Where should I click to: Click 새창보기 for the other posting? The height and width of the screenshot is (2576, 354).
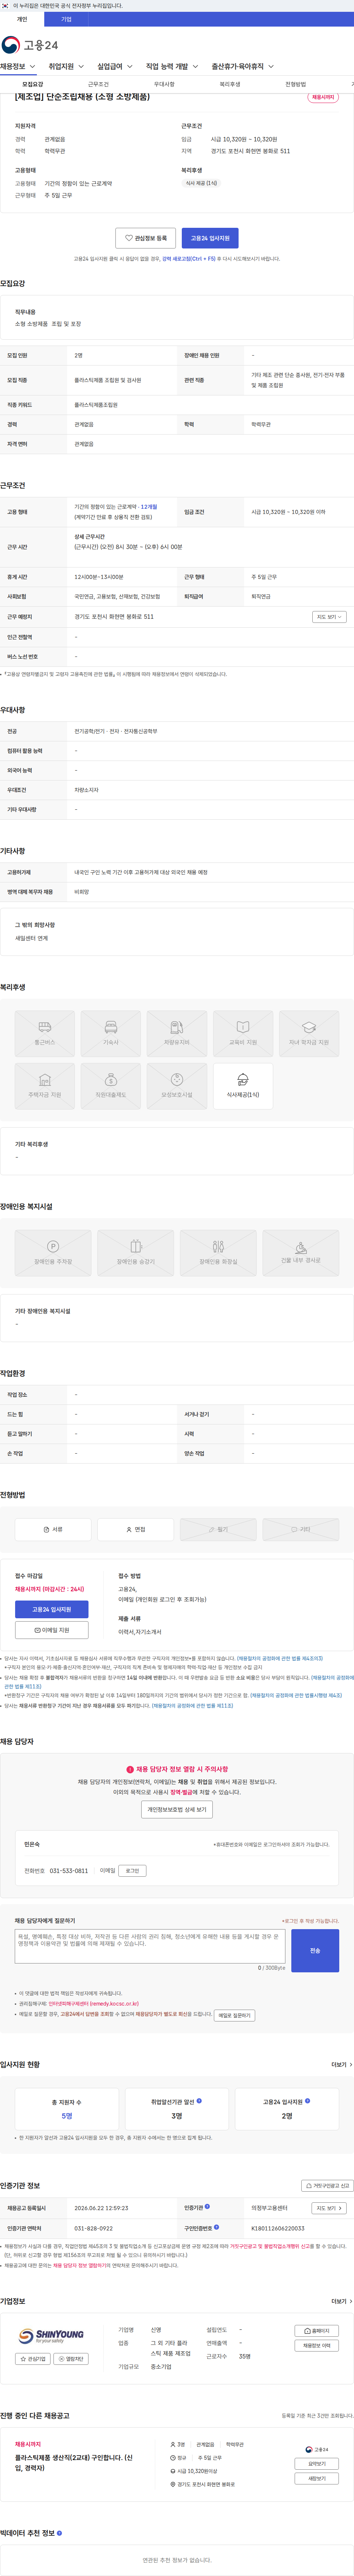pyautogui.click(x=317, y=2478)
